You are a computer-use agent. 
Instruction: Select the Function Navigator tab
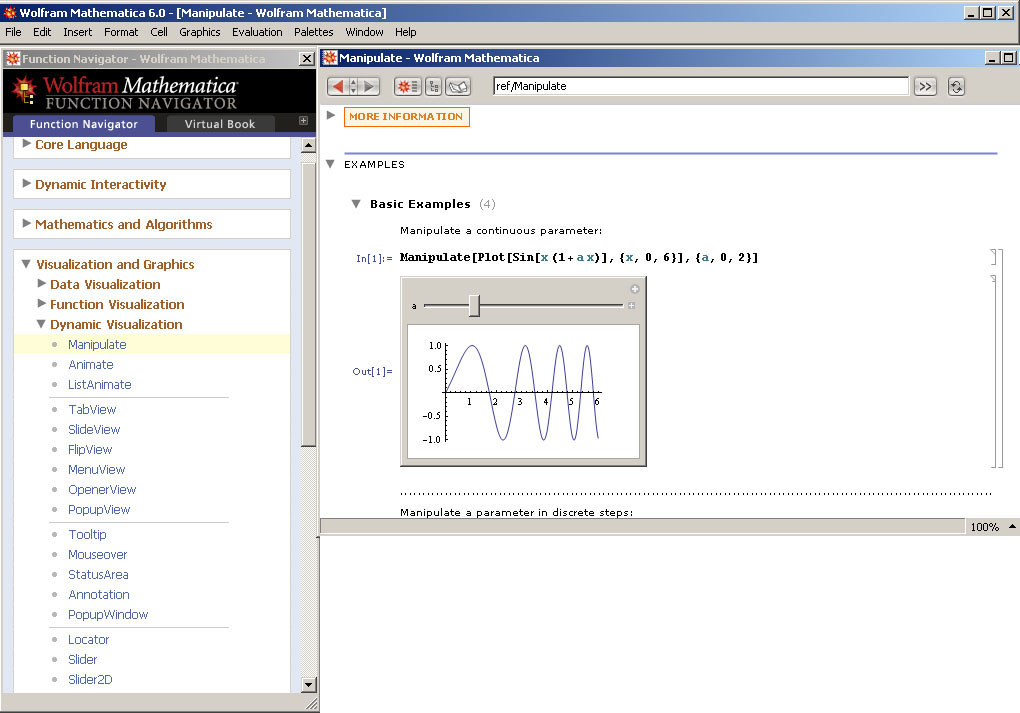click(84, 124)
